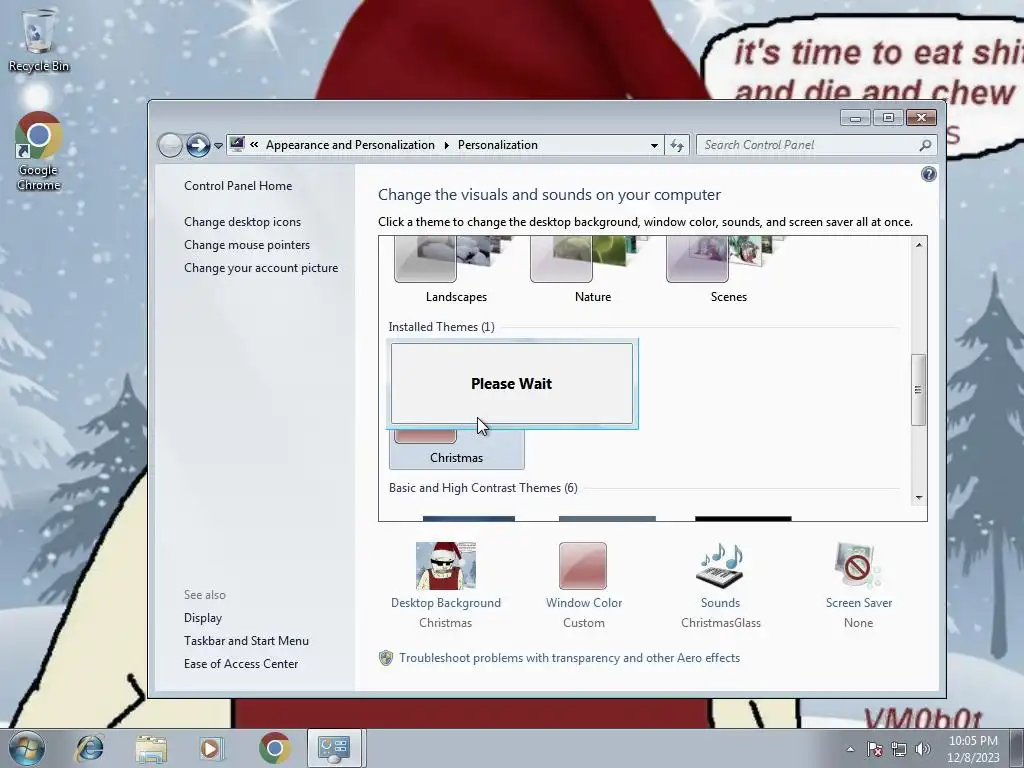Open the Windows Start menu
The height and width of the screenshot is (768, 1024).
26,748
